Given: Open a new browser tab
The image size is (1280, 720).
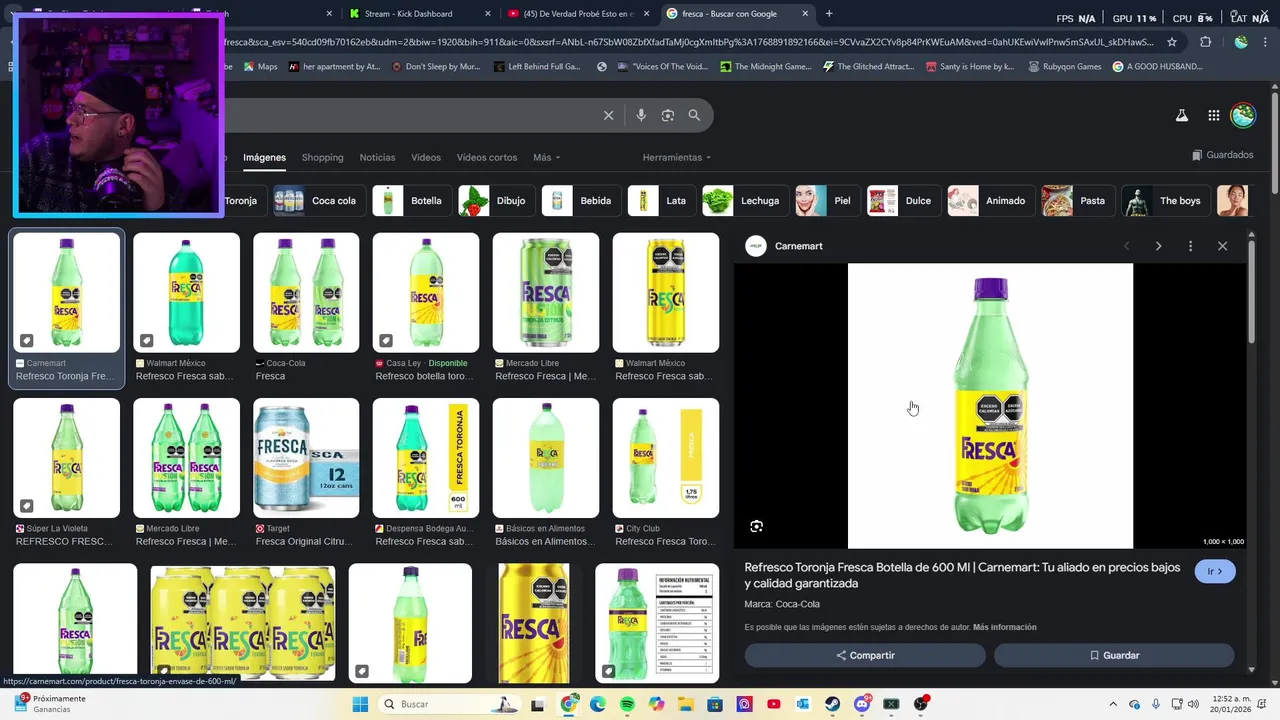Looking at the screenshot, I should point(829,14).
